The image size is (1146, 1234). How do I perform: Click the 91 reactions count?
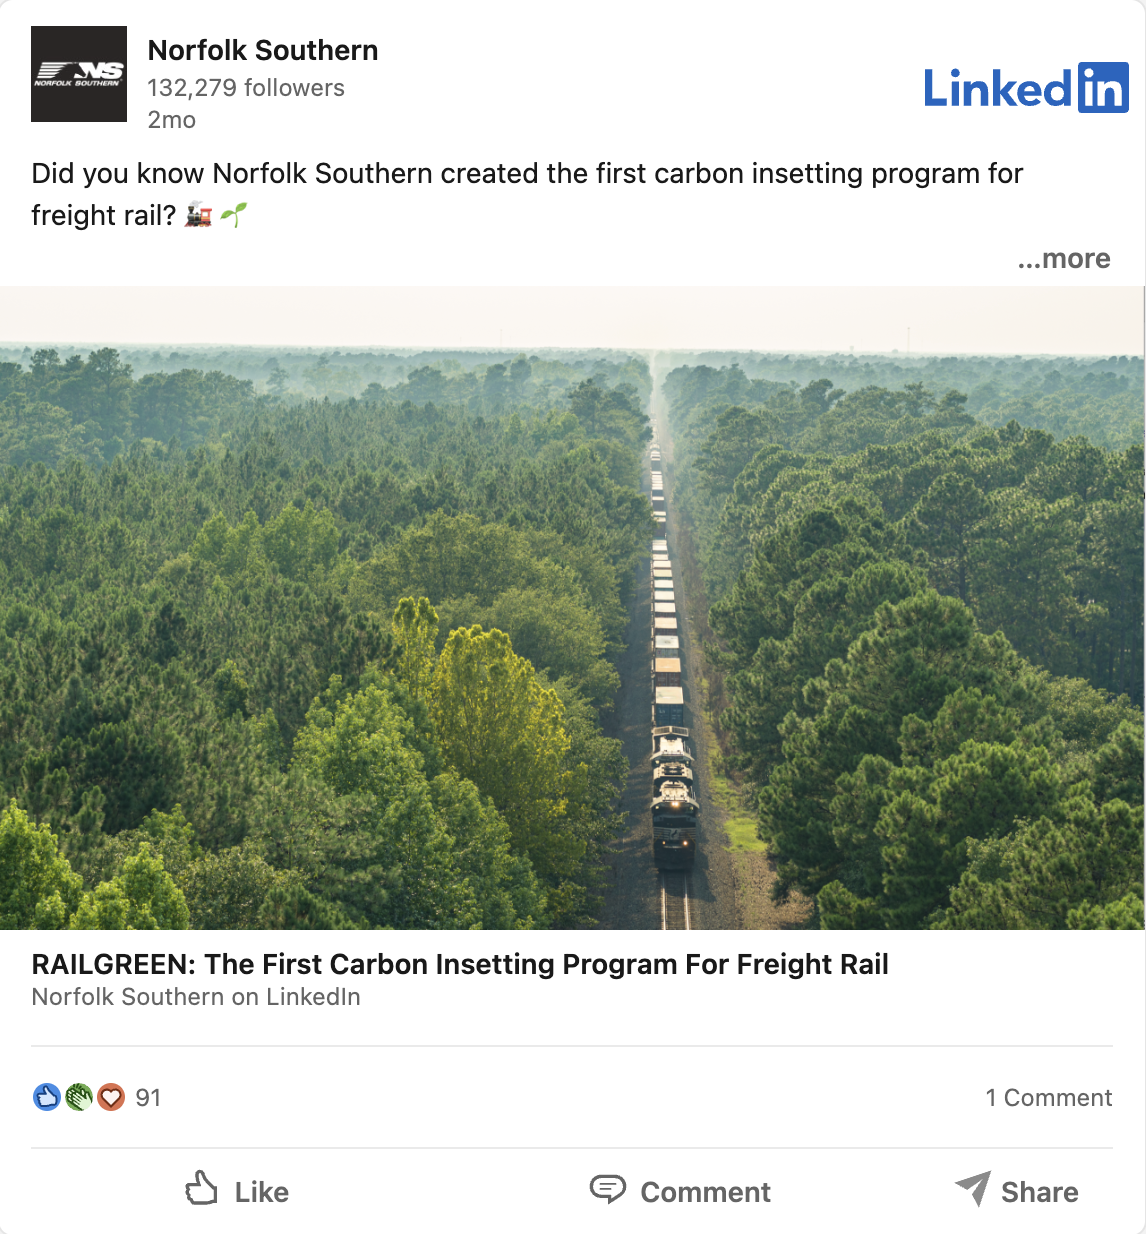(x=148, y=1097)
